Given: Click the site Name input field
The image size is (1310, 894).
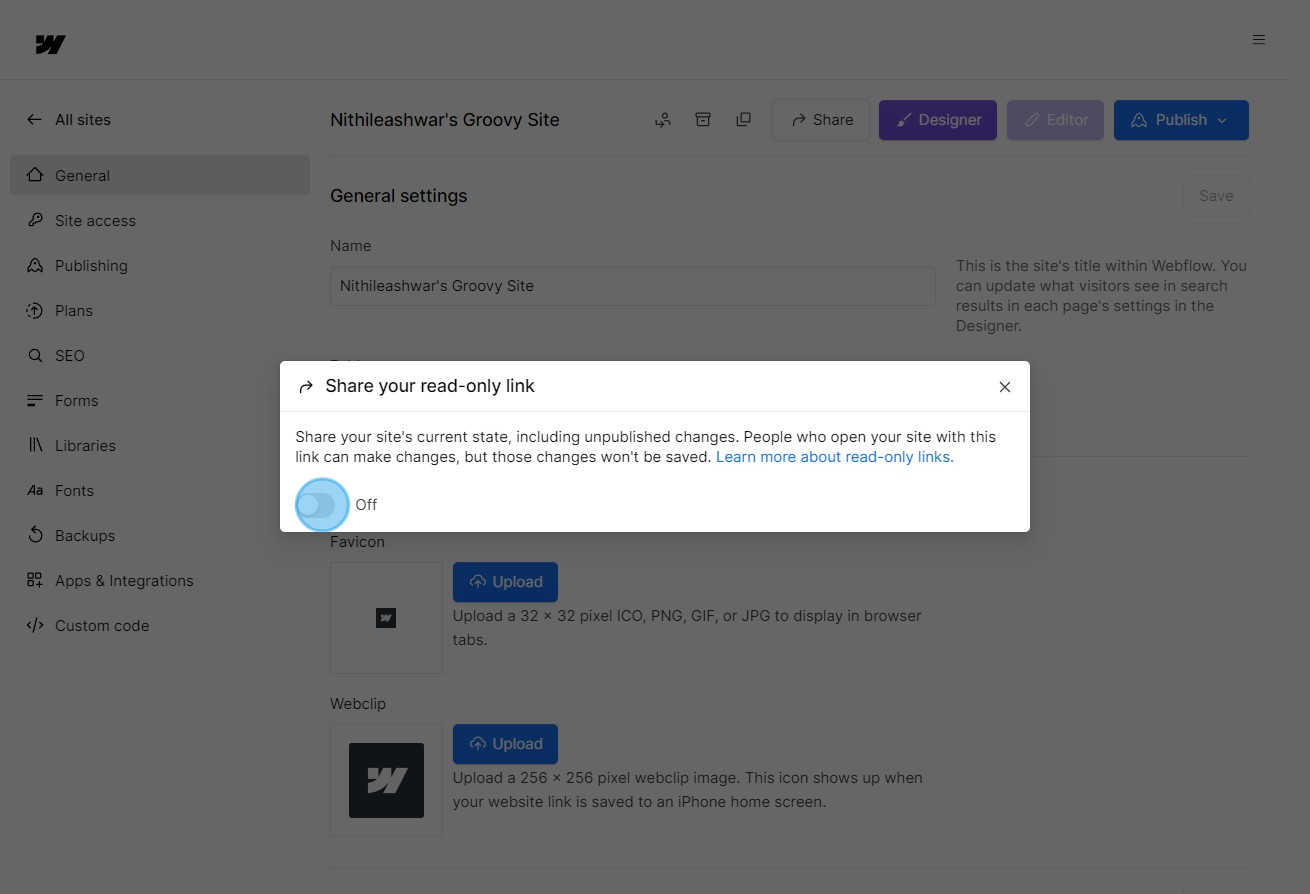Looking at the screenshot, I should [x=633, y=286].
